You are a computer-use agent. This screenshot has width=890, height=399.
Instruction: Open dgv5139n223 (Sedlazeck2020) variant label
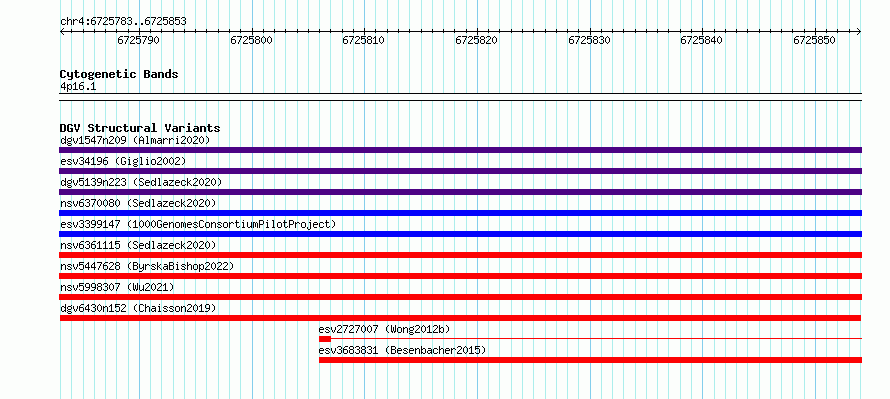pyautogui.click(x=141, y=182)
